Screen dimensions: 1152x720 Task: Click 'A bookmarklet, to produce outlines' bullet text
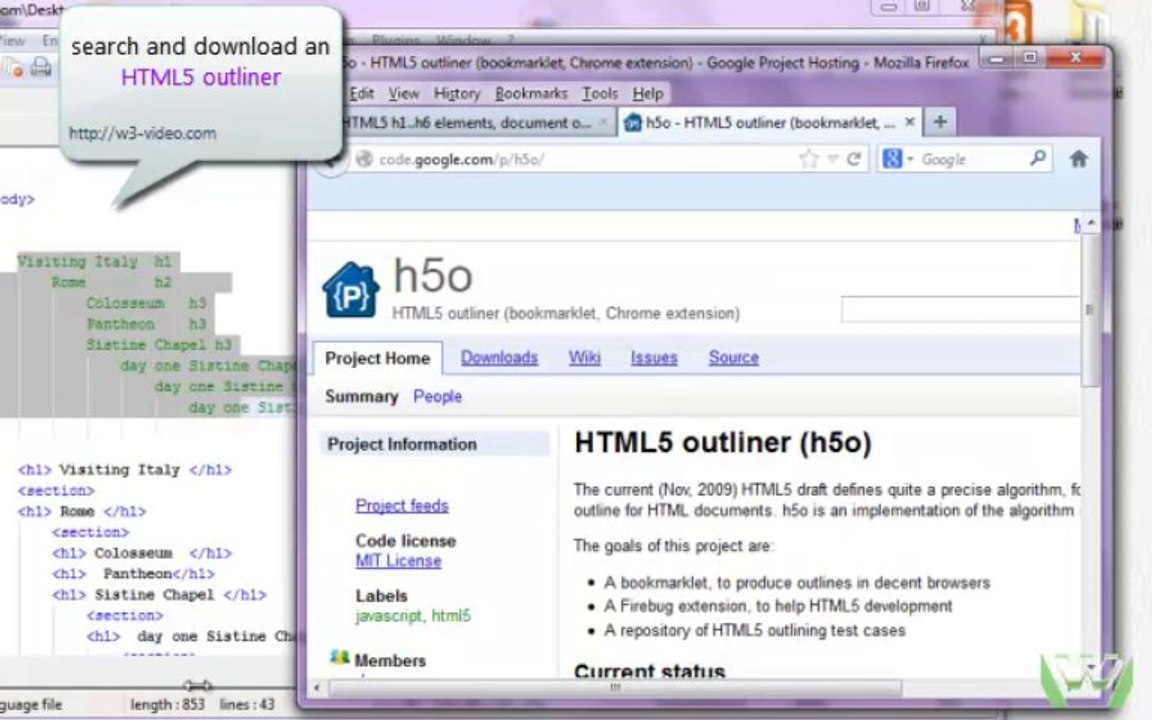click(797, 583)
